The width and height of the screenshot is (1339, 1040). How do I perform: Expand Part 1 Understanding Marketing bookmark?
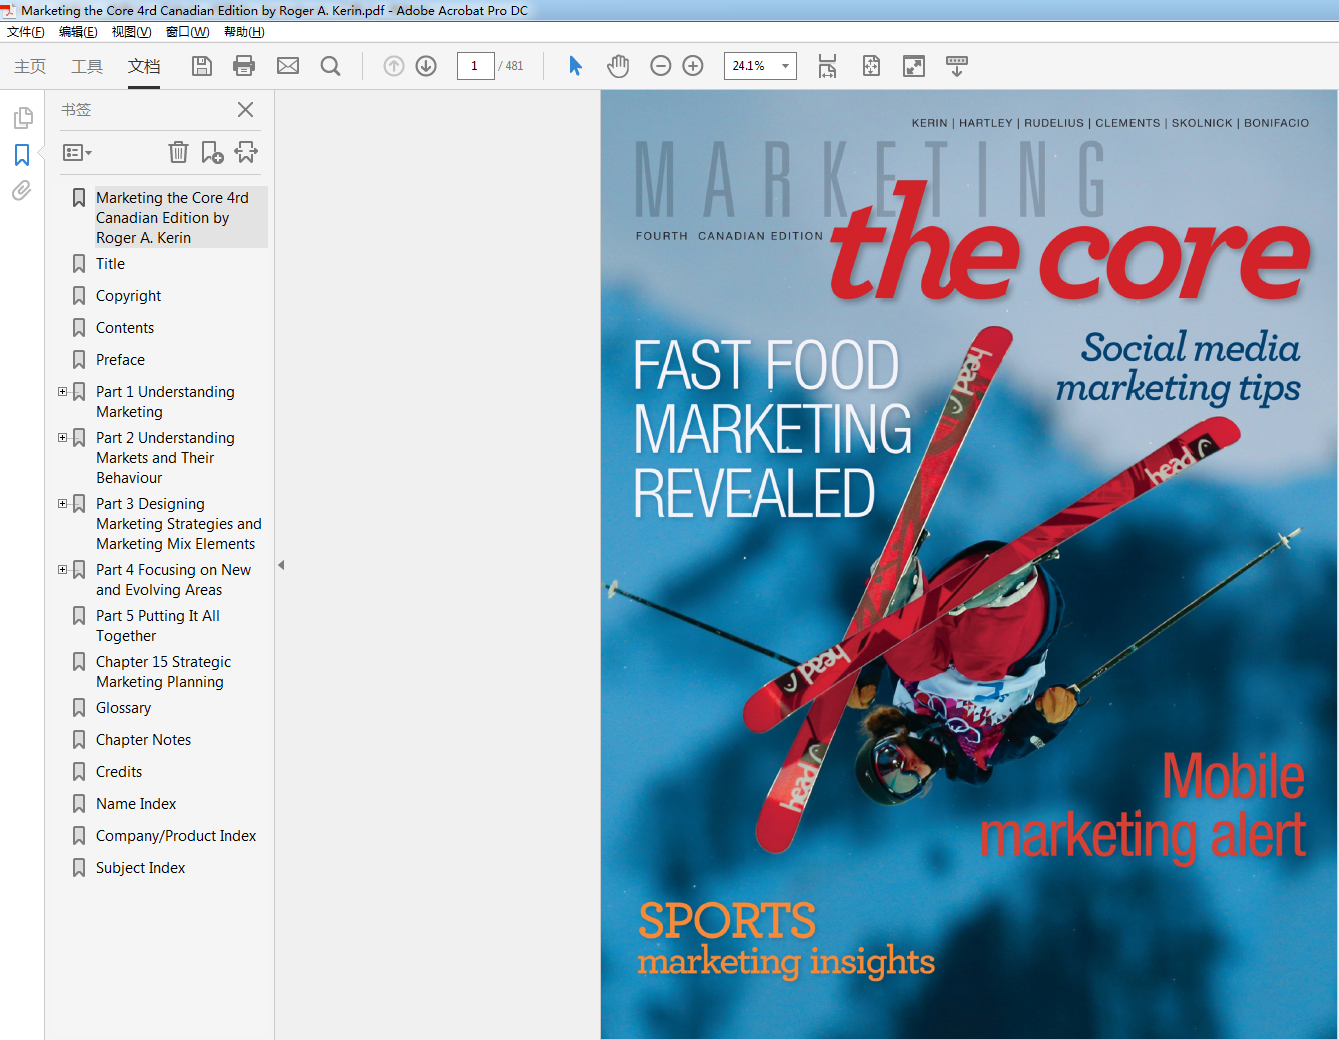(x=62, y=392)
